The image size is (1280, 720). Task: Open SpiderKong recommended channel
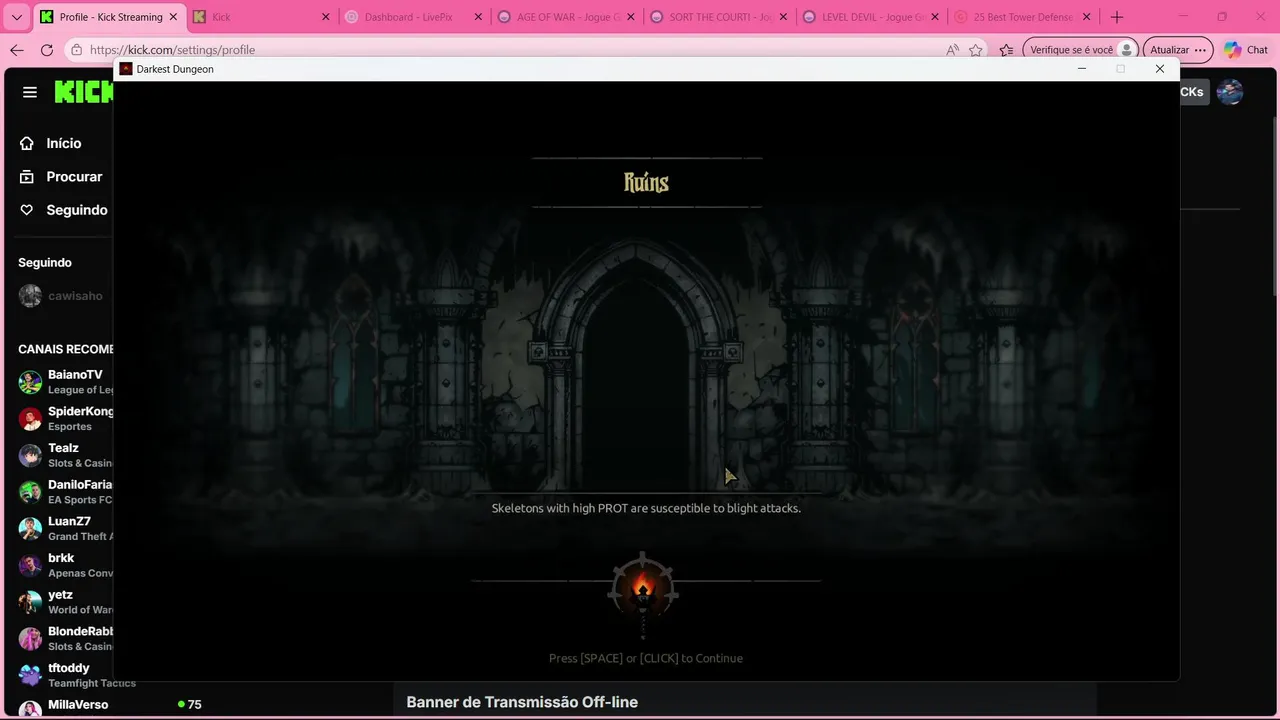pyautogui.click(x=64, y=418)
